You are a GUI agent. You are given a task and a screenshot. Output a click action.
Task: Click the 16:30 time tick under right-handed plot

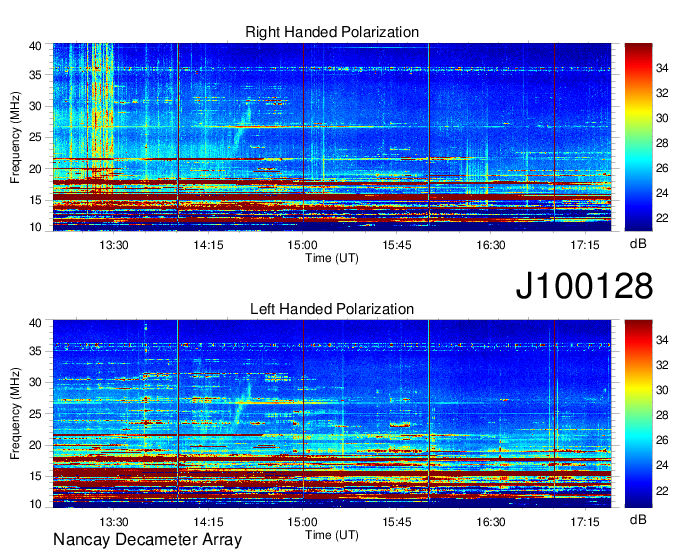tap(491, 245)
